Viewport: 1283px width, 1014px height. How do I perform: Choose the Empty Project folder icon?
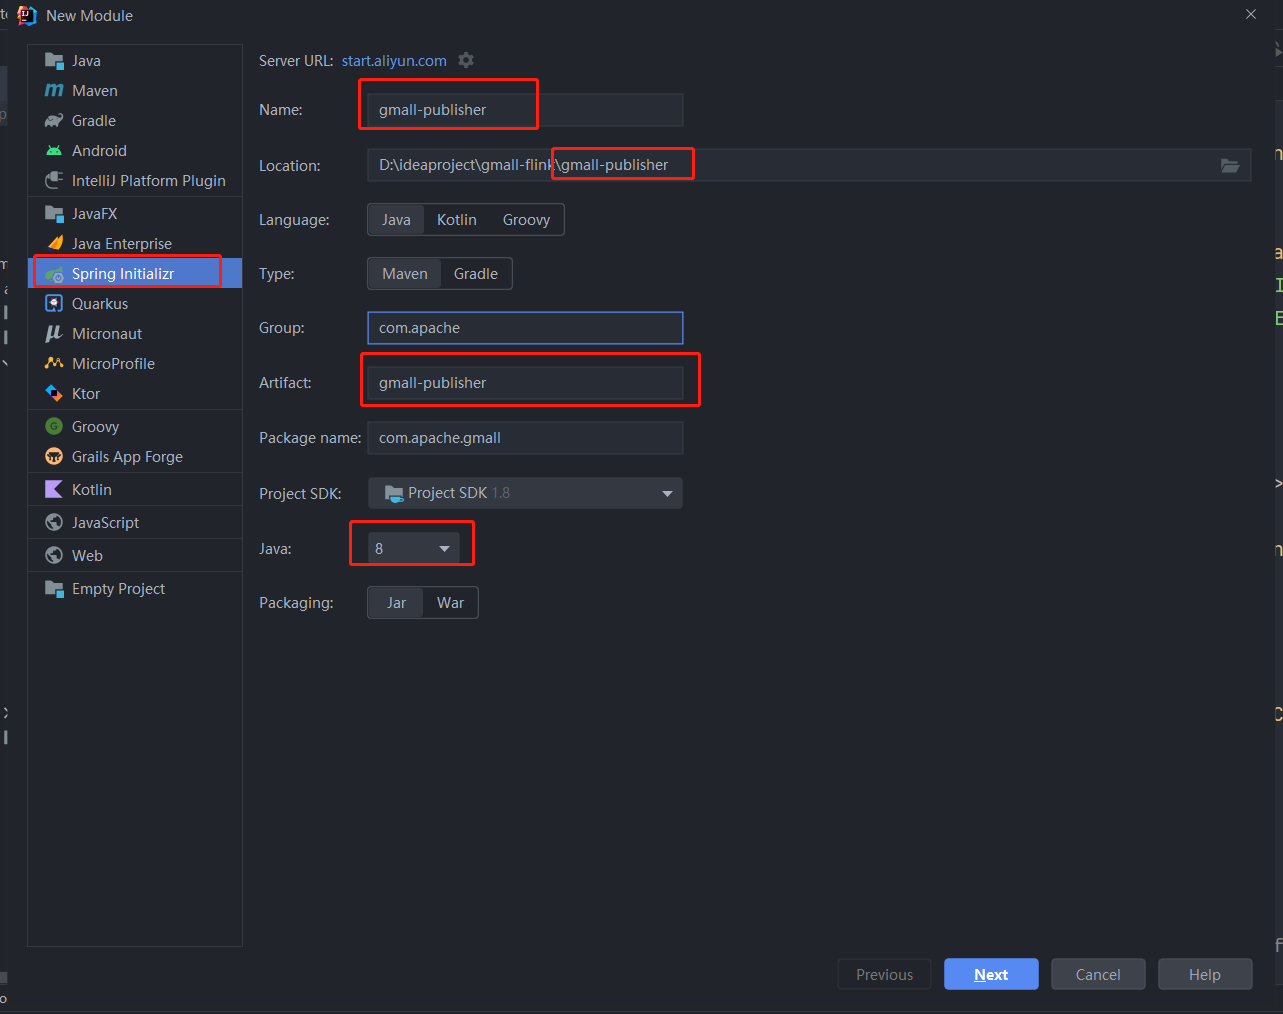(x=54, y=589)
